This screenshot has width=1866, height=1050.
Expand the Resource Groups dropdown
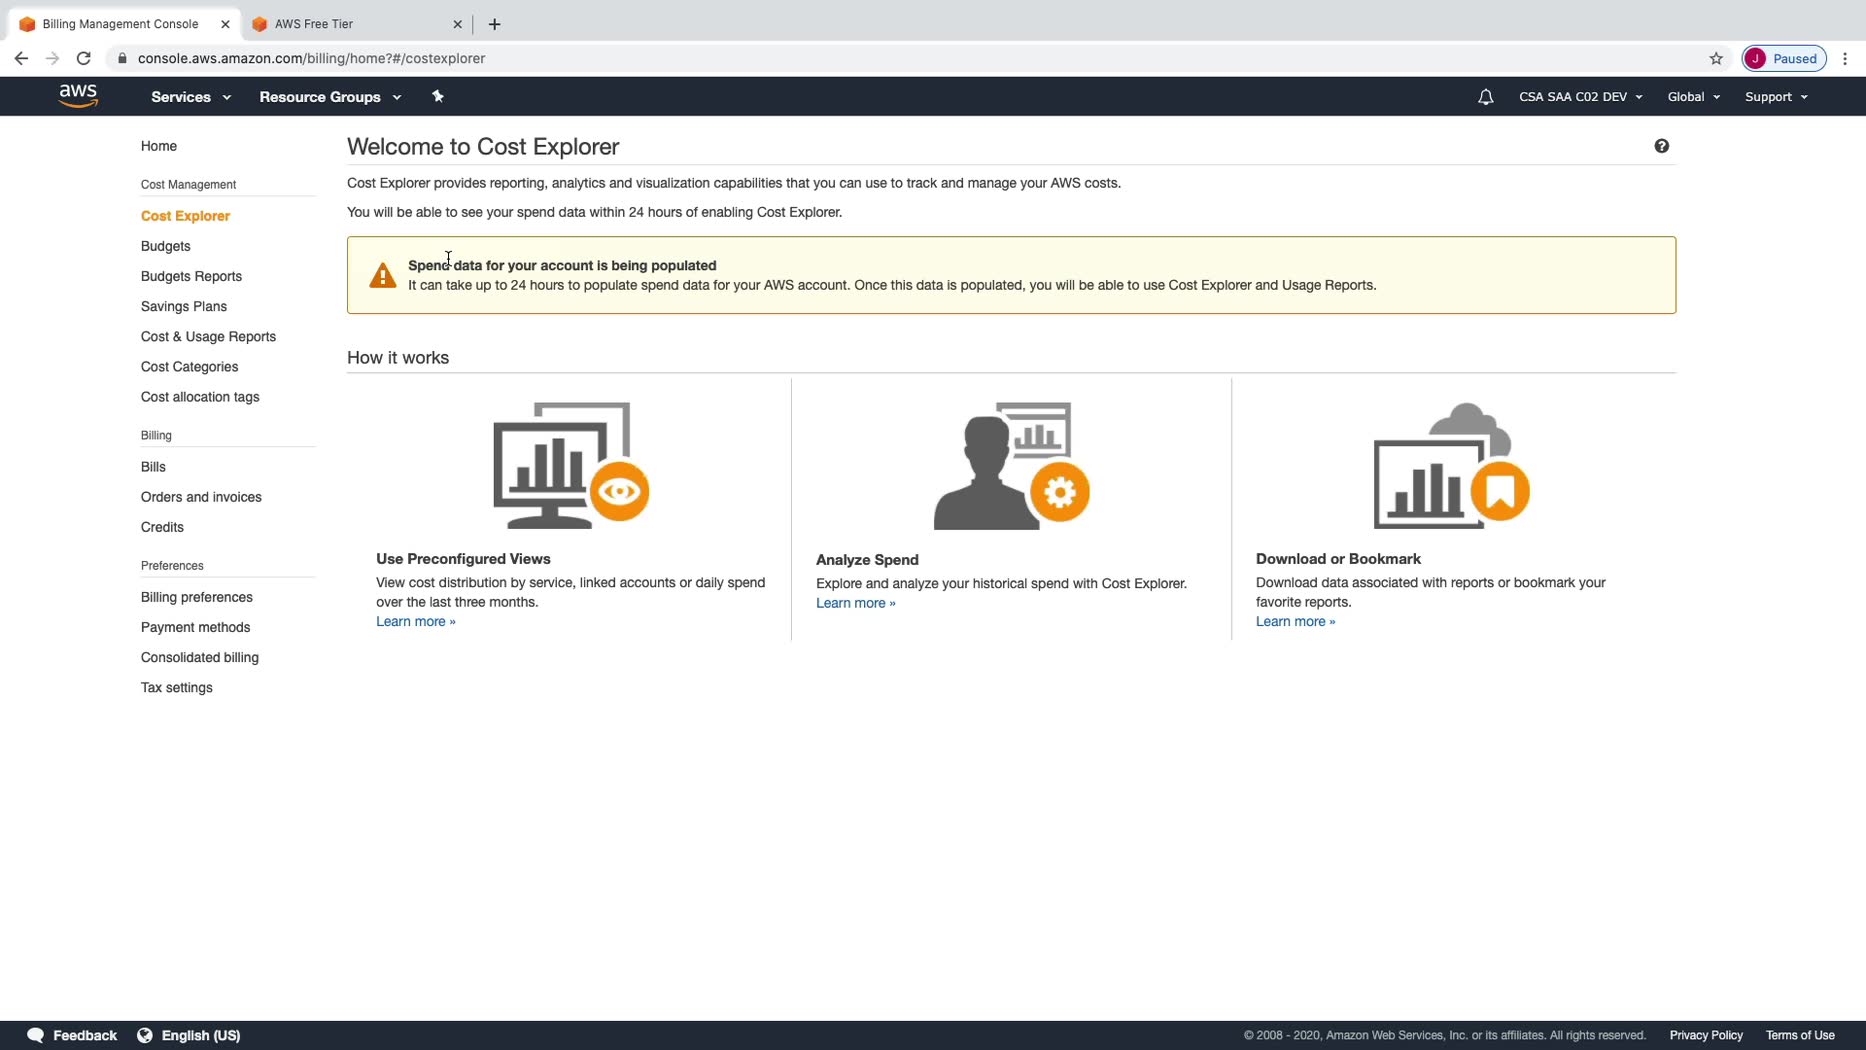pos(330,97)
